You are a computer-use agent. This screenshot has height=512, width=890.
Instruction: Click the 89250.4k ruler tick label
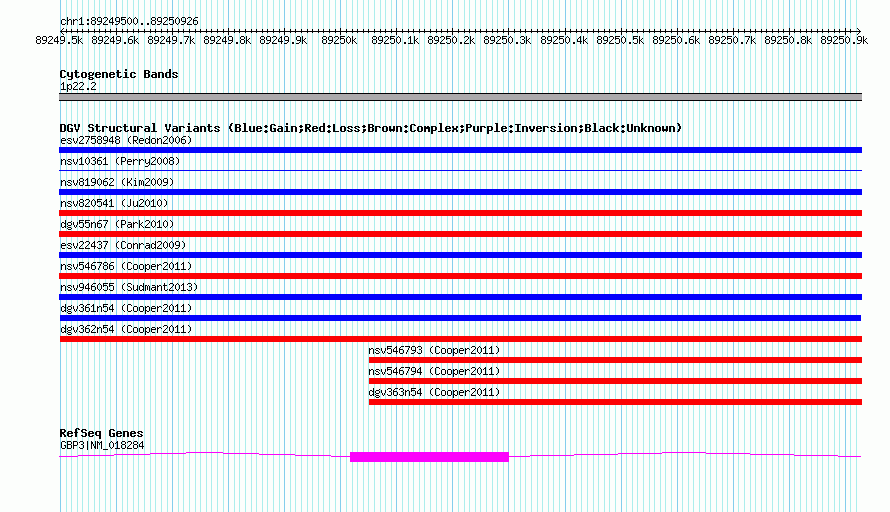tap(564, 40)
